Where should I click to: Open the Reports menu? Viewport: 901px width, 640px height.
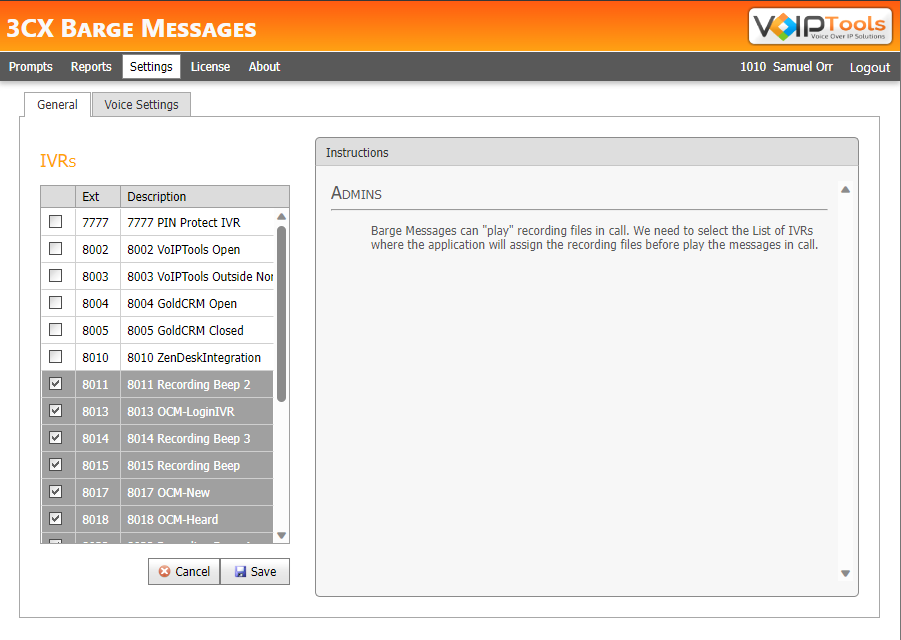[x=91, y=67]
